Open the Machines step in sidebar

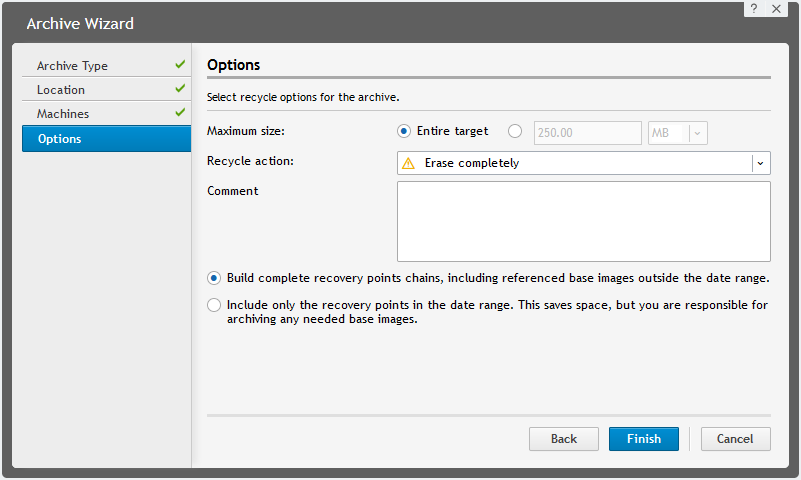click(63, 114)
